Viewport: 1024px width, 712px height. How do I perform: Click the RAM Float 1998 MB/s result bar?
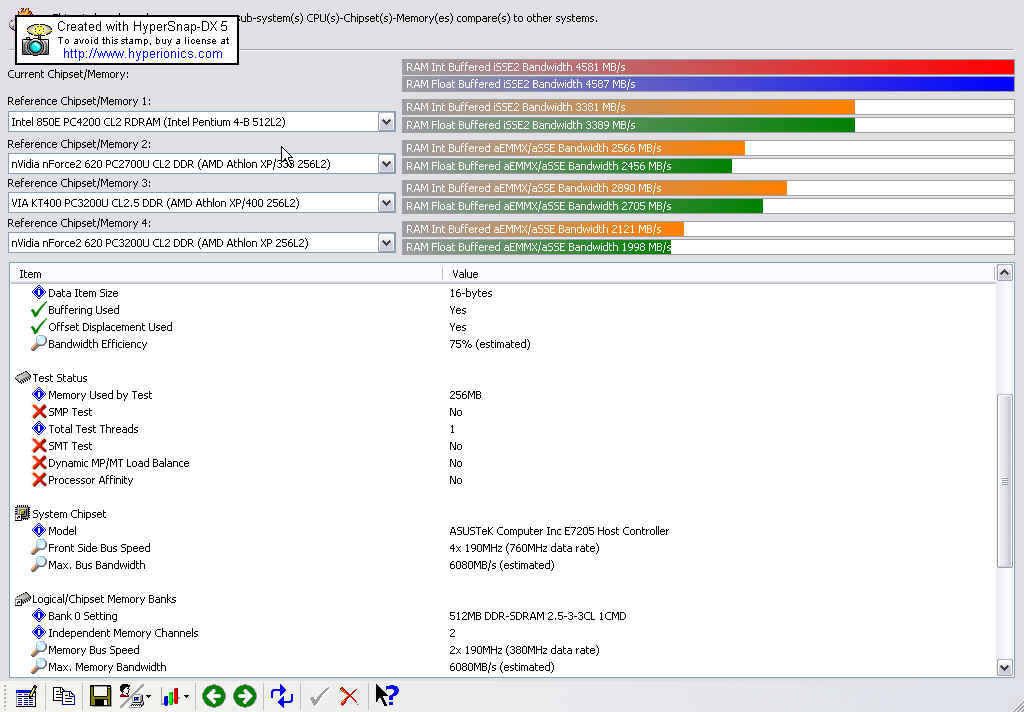pos(537,247)
